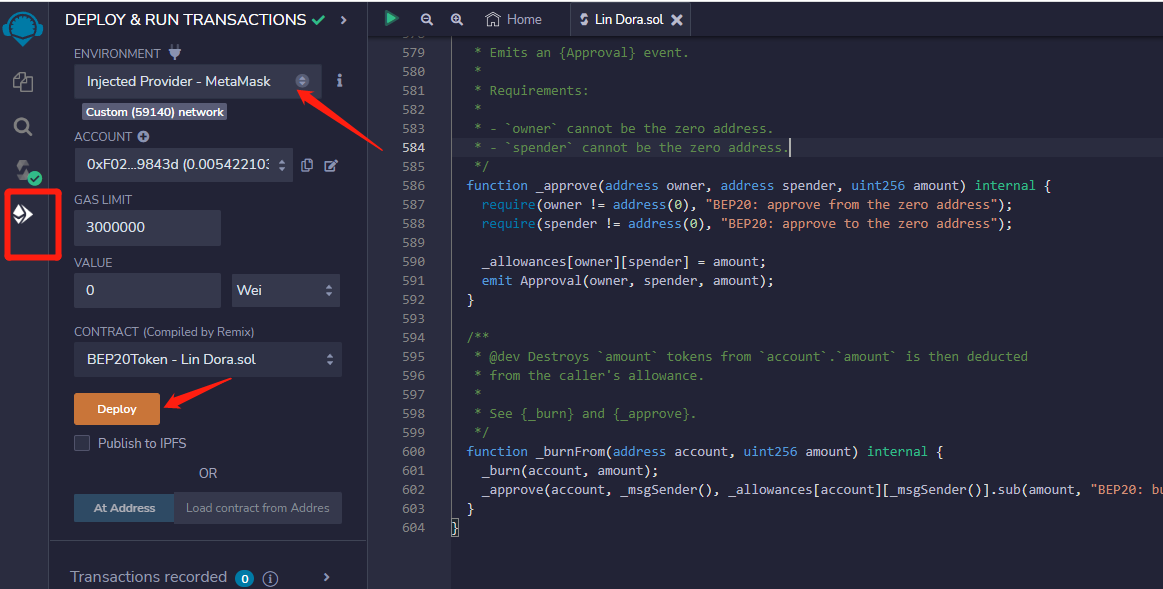Open the Solidity Compiler sidebar icon
This screenshot has height=589, width=1163.
(x=27, y=171)
